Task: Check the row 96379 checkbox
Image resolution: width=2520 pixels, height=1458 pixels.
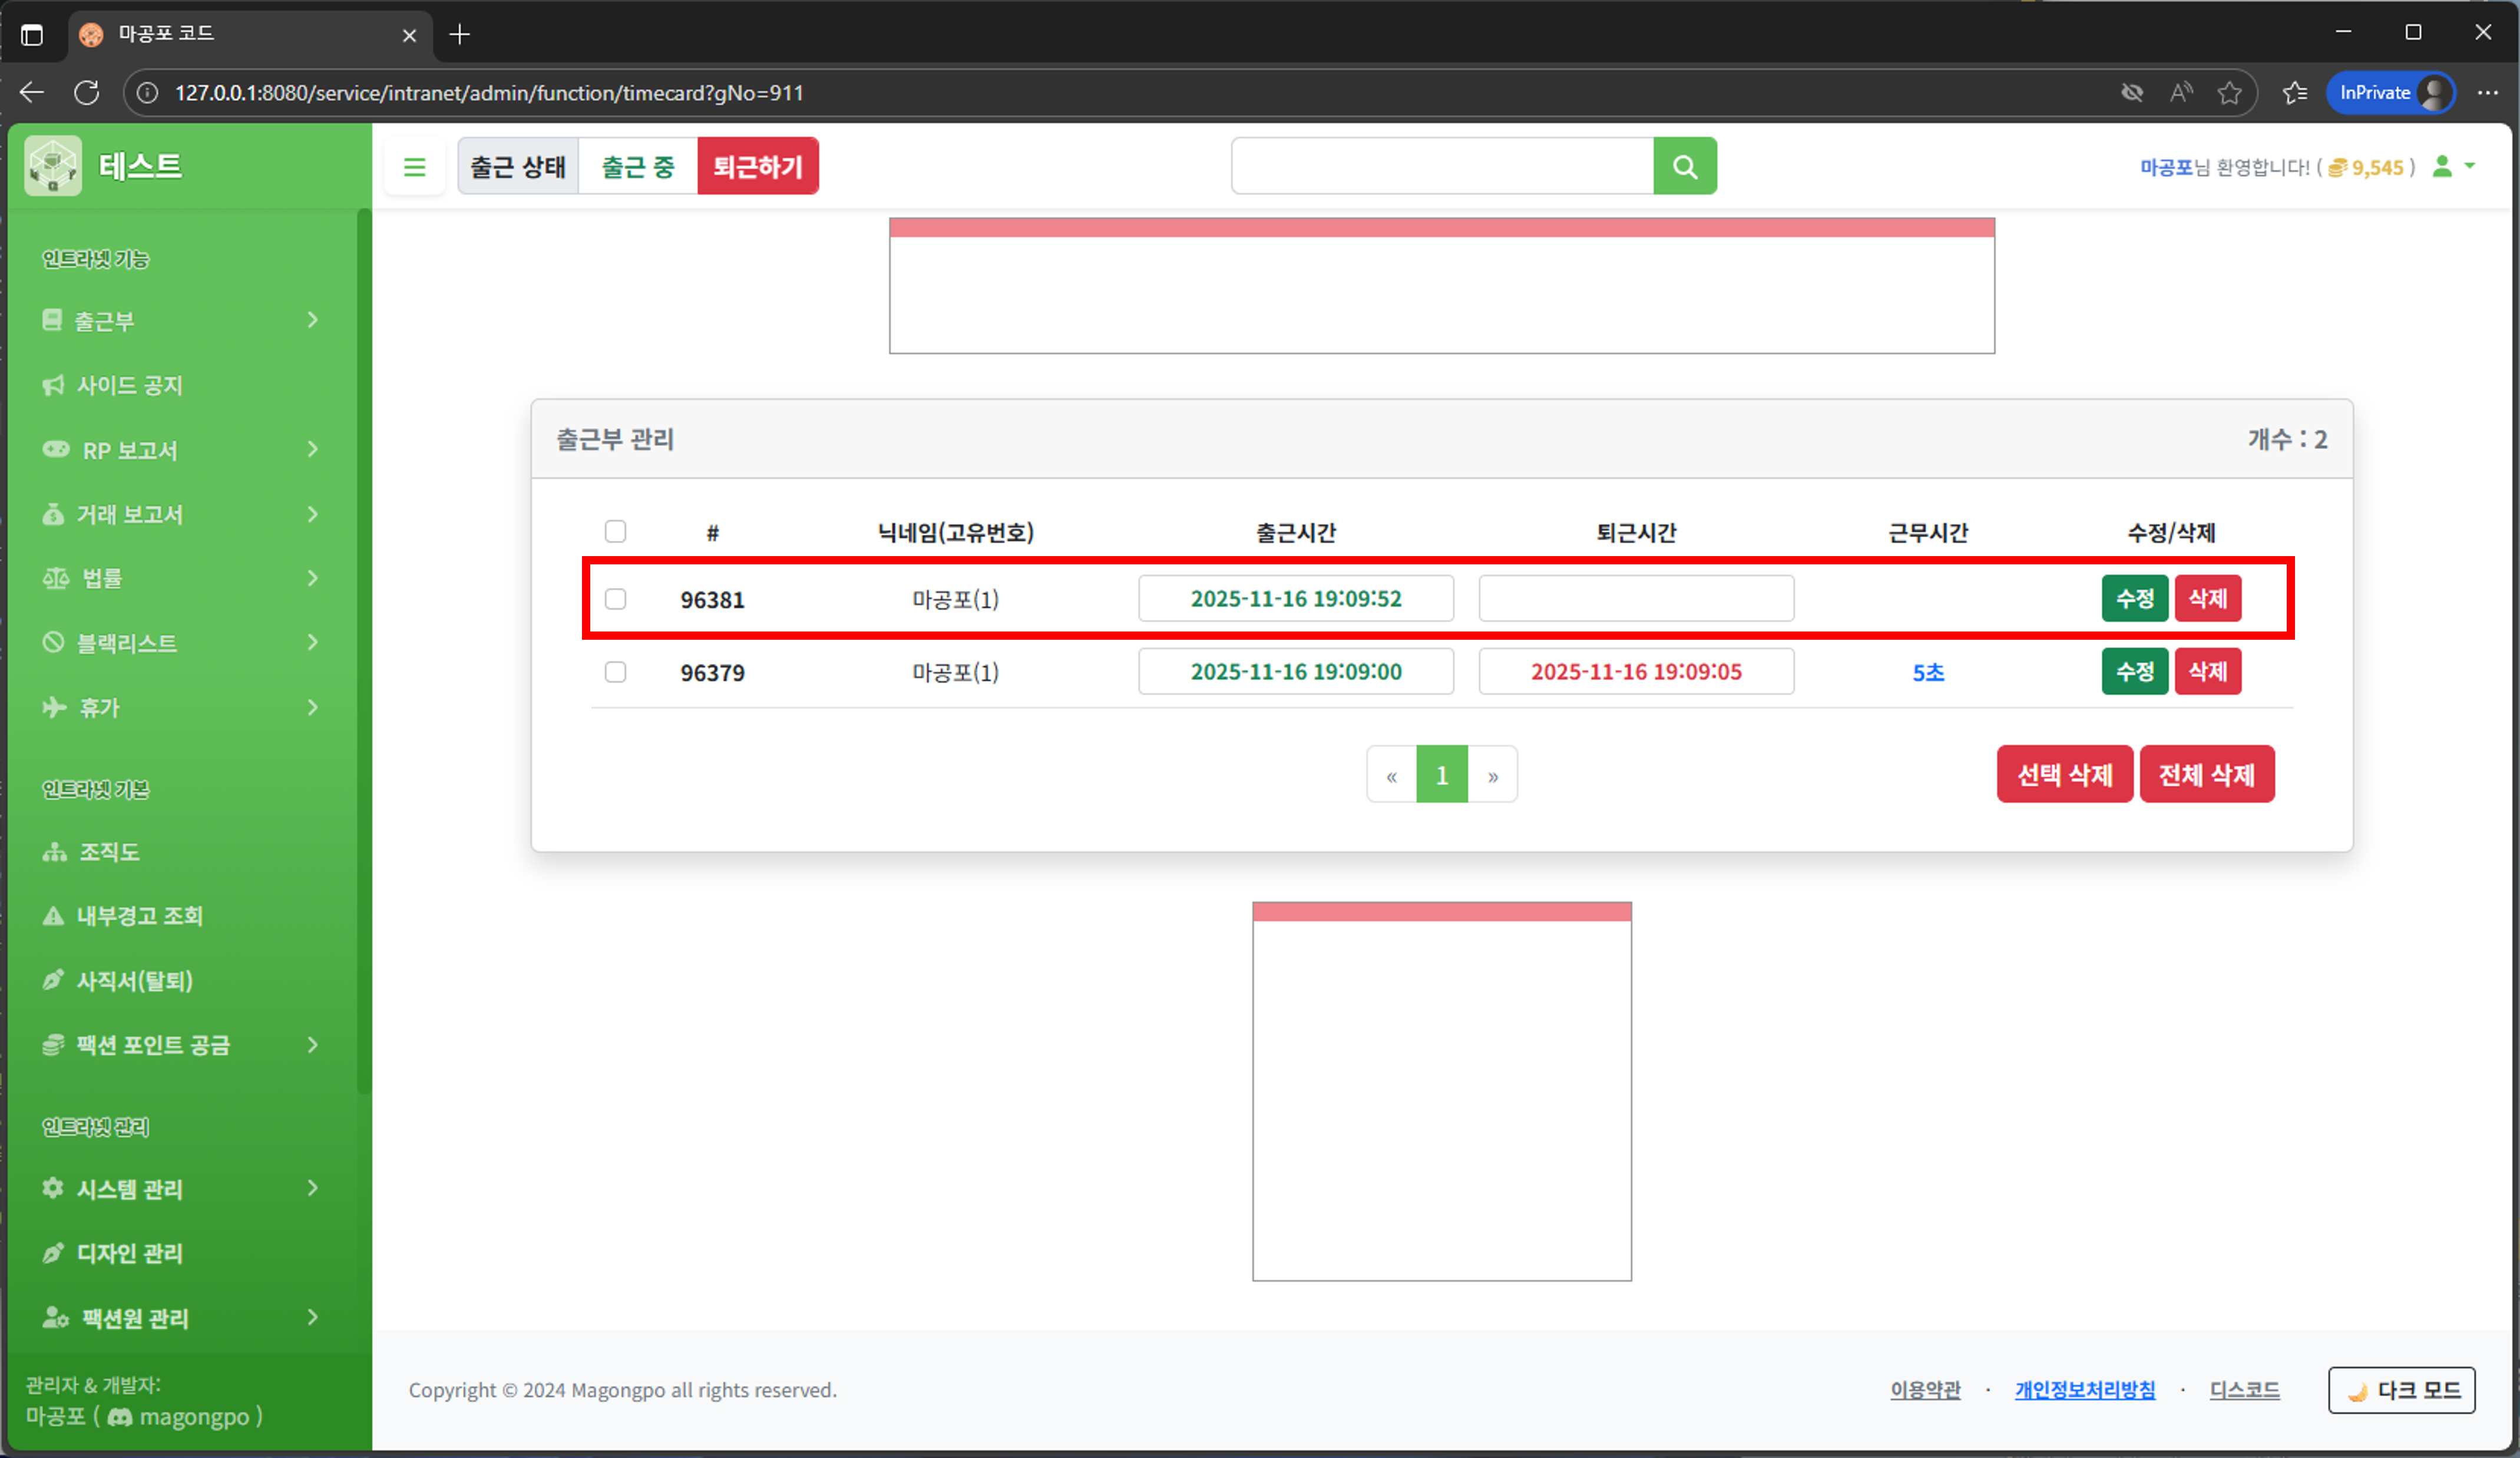Action: pyautogui.click(x=615, y=672)
